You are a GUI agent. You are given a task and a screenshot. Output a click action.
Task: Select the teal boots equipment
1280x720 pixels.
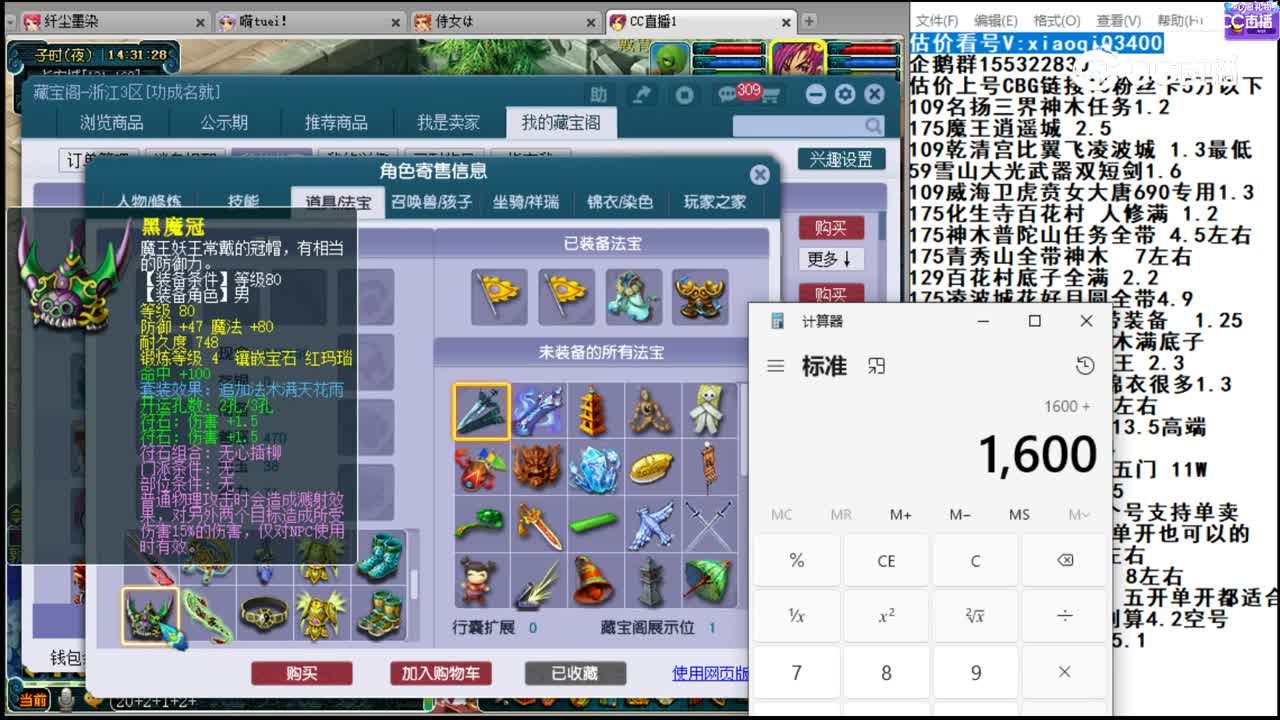tap(379, 556)
